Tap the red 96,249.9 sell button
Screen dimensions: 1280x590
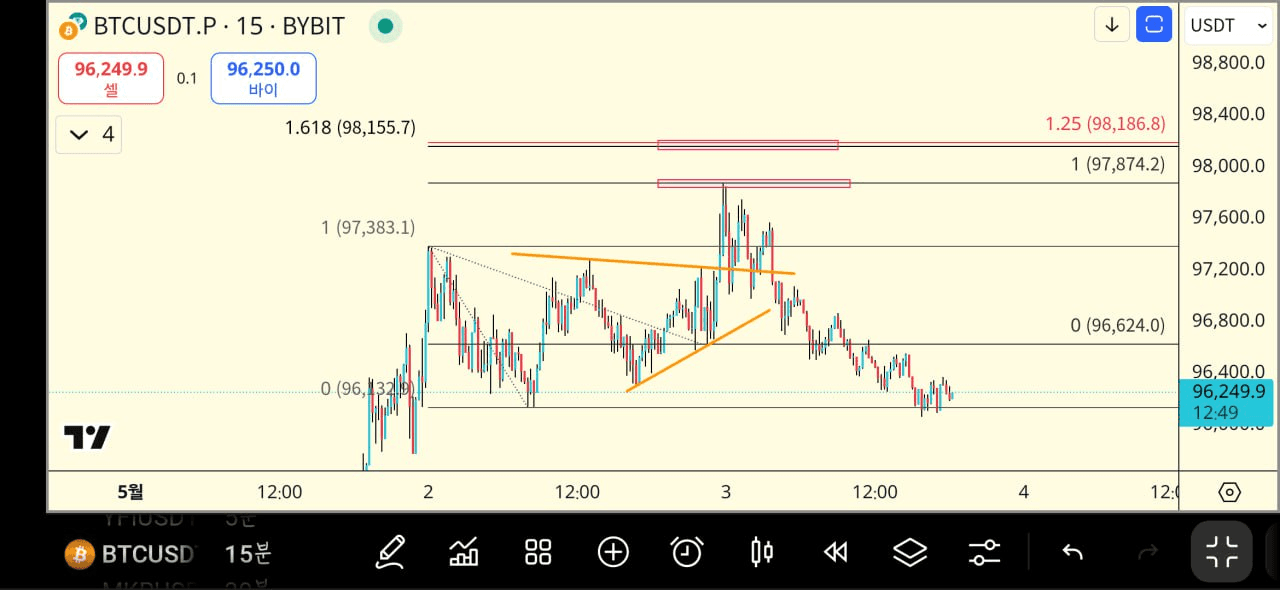pyautogui.click(x=111, y=79)
